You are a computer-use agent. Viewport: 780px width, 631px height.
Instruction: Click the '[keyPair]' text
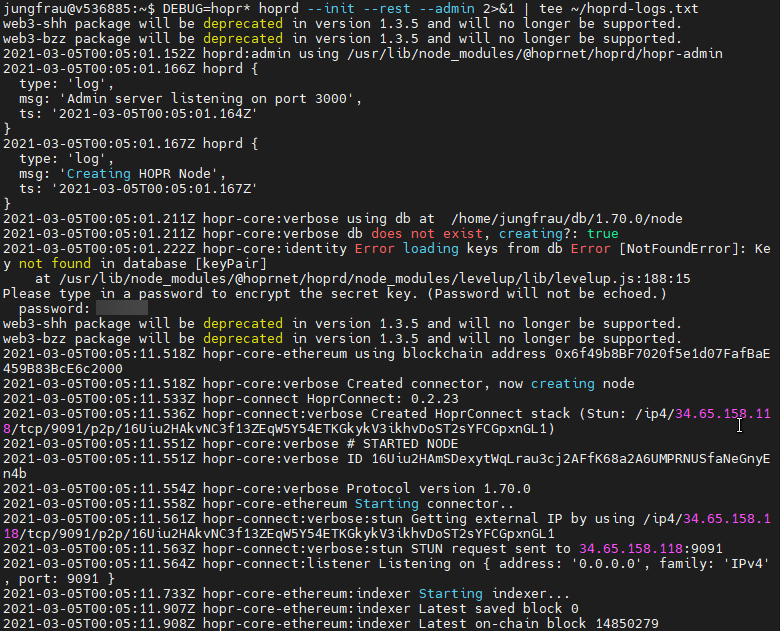[231, 264]
